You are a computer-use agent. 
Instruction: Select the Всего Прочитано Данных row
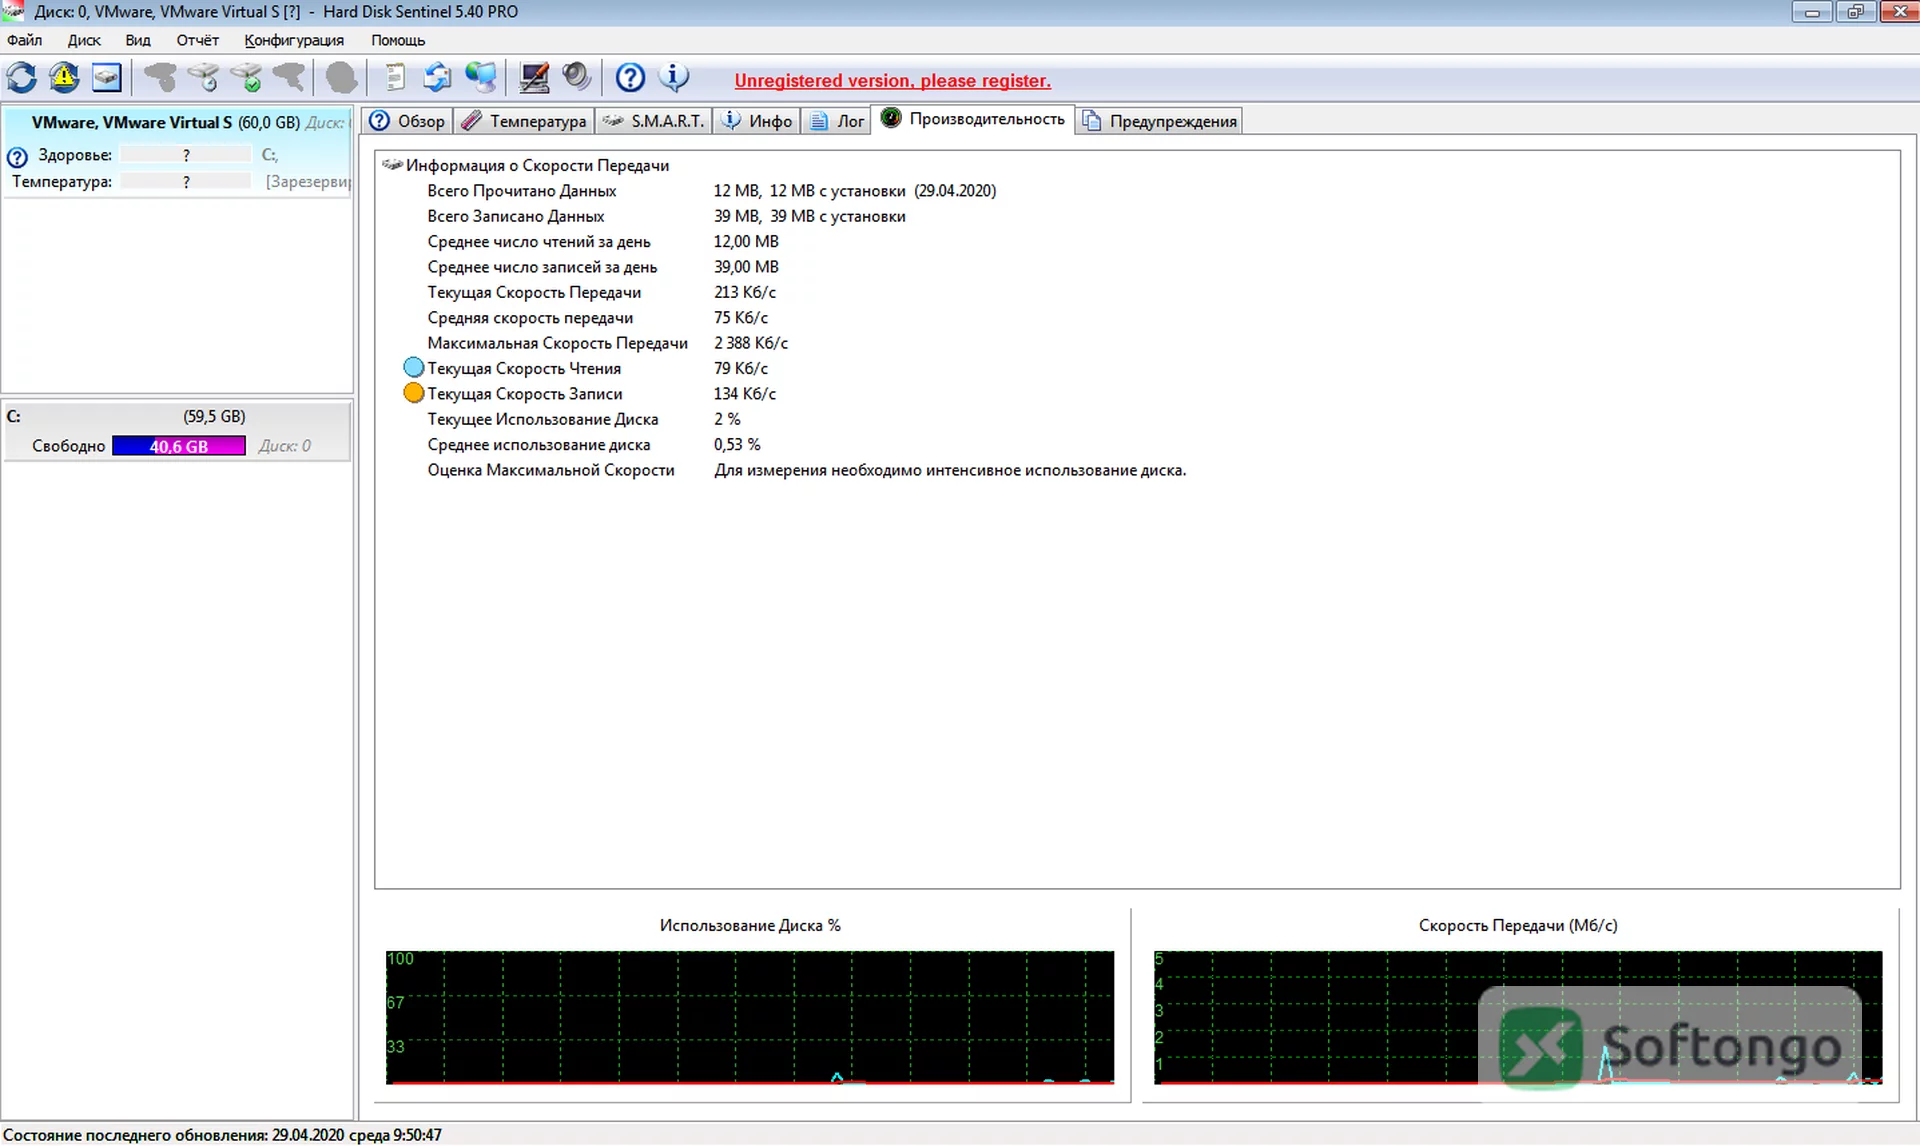pos(712,191)
